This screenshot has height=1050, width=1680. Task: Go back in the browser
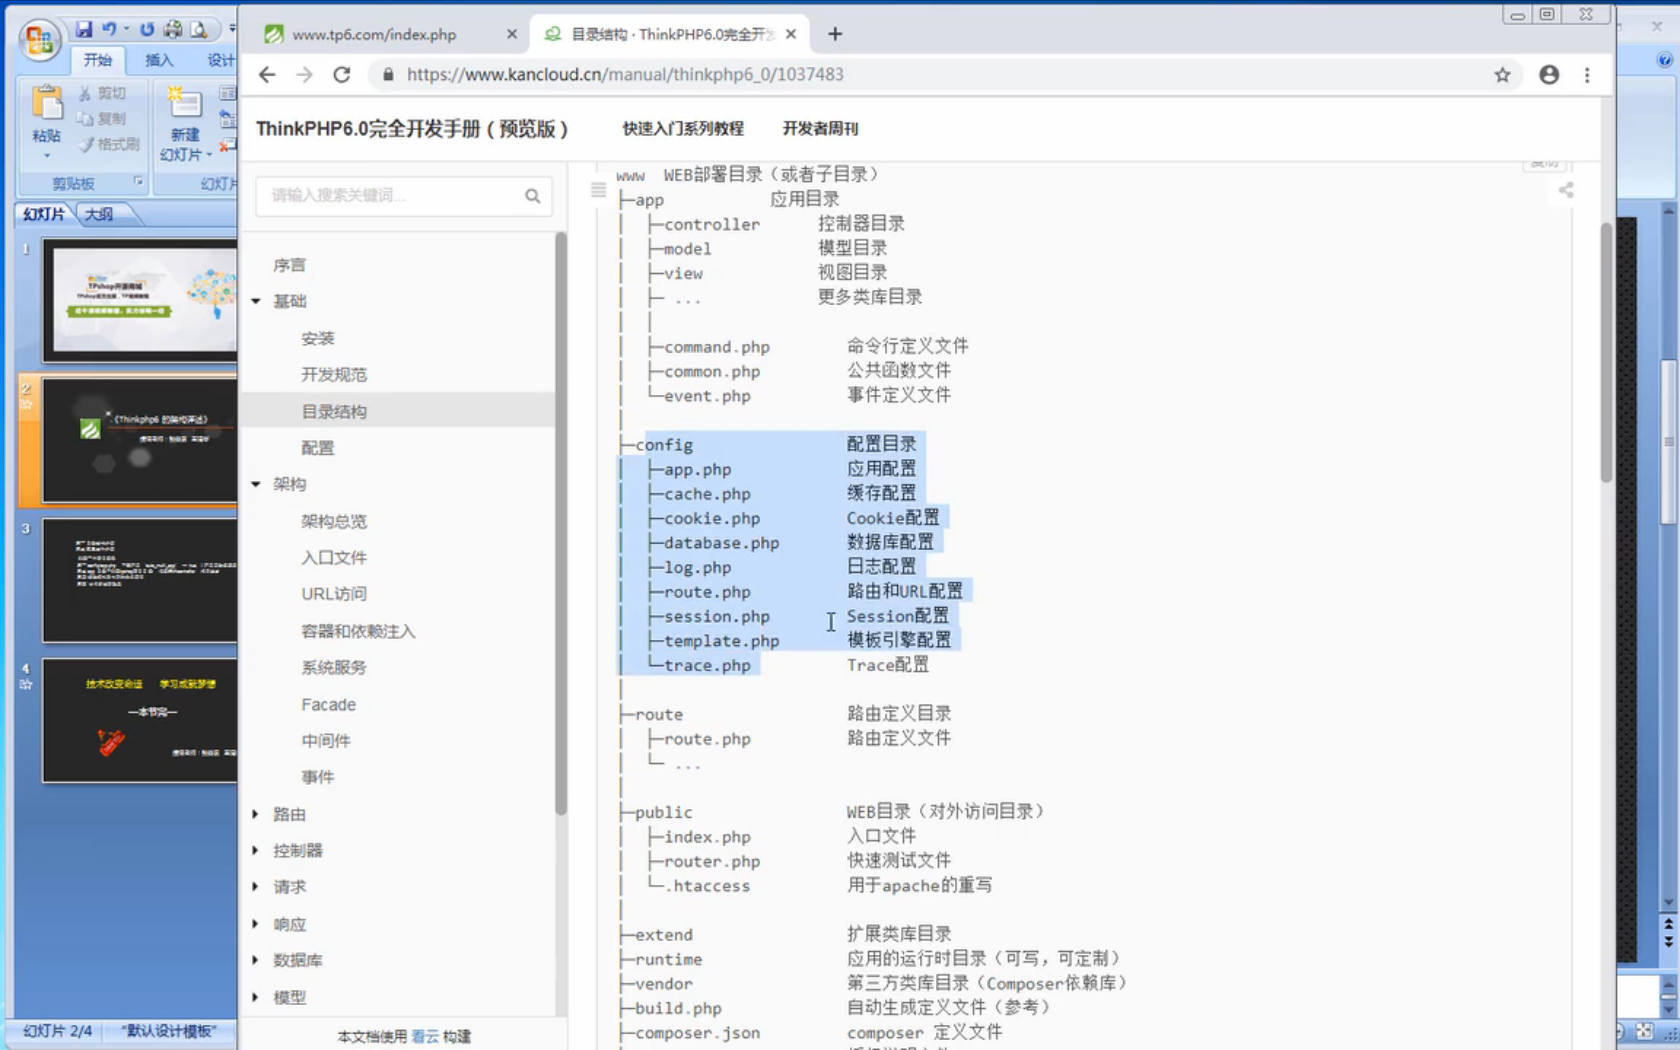[267, 75]
